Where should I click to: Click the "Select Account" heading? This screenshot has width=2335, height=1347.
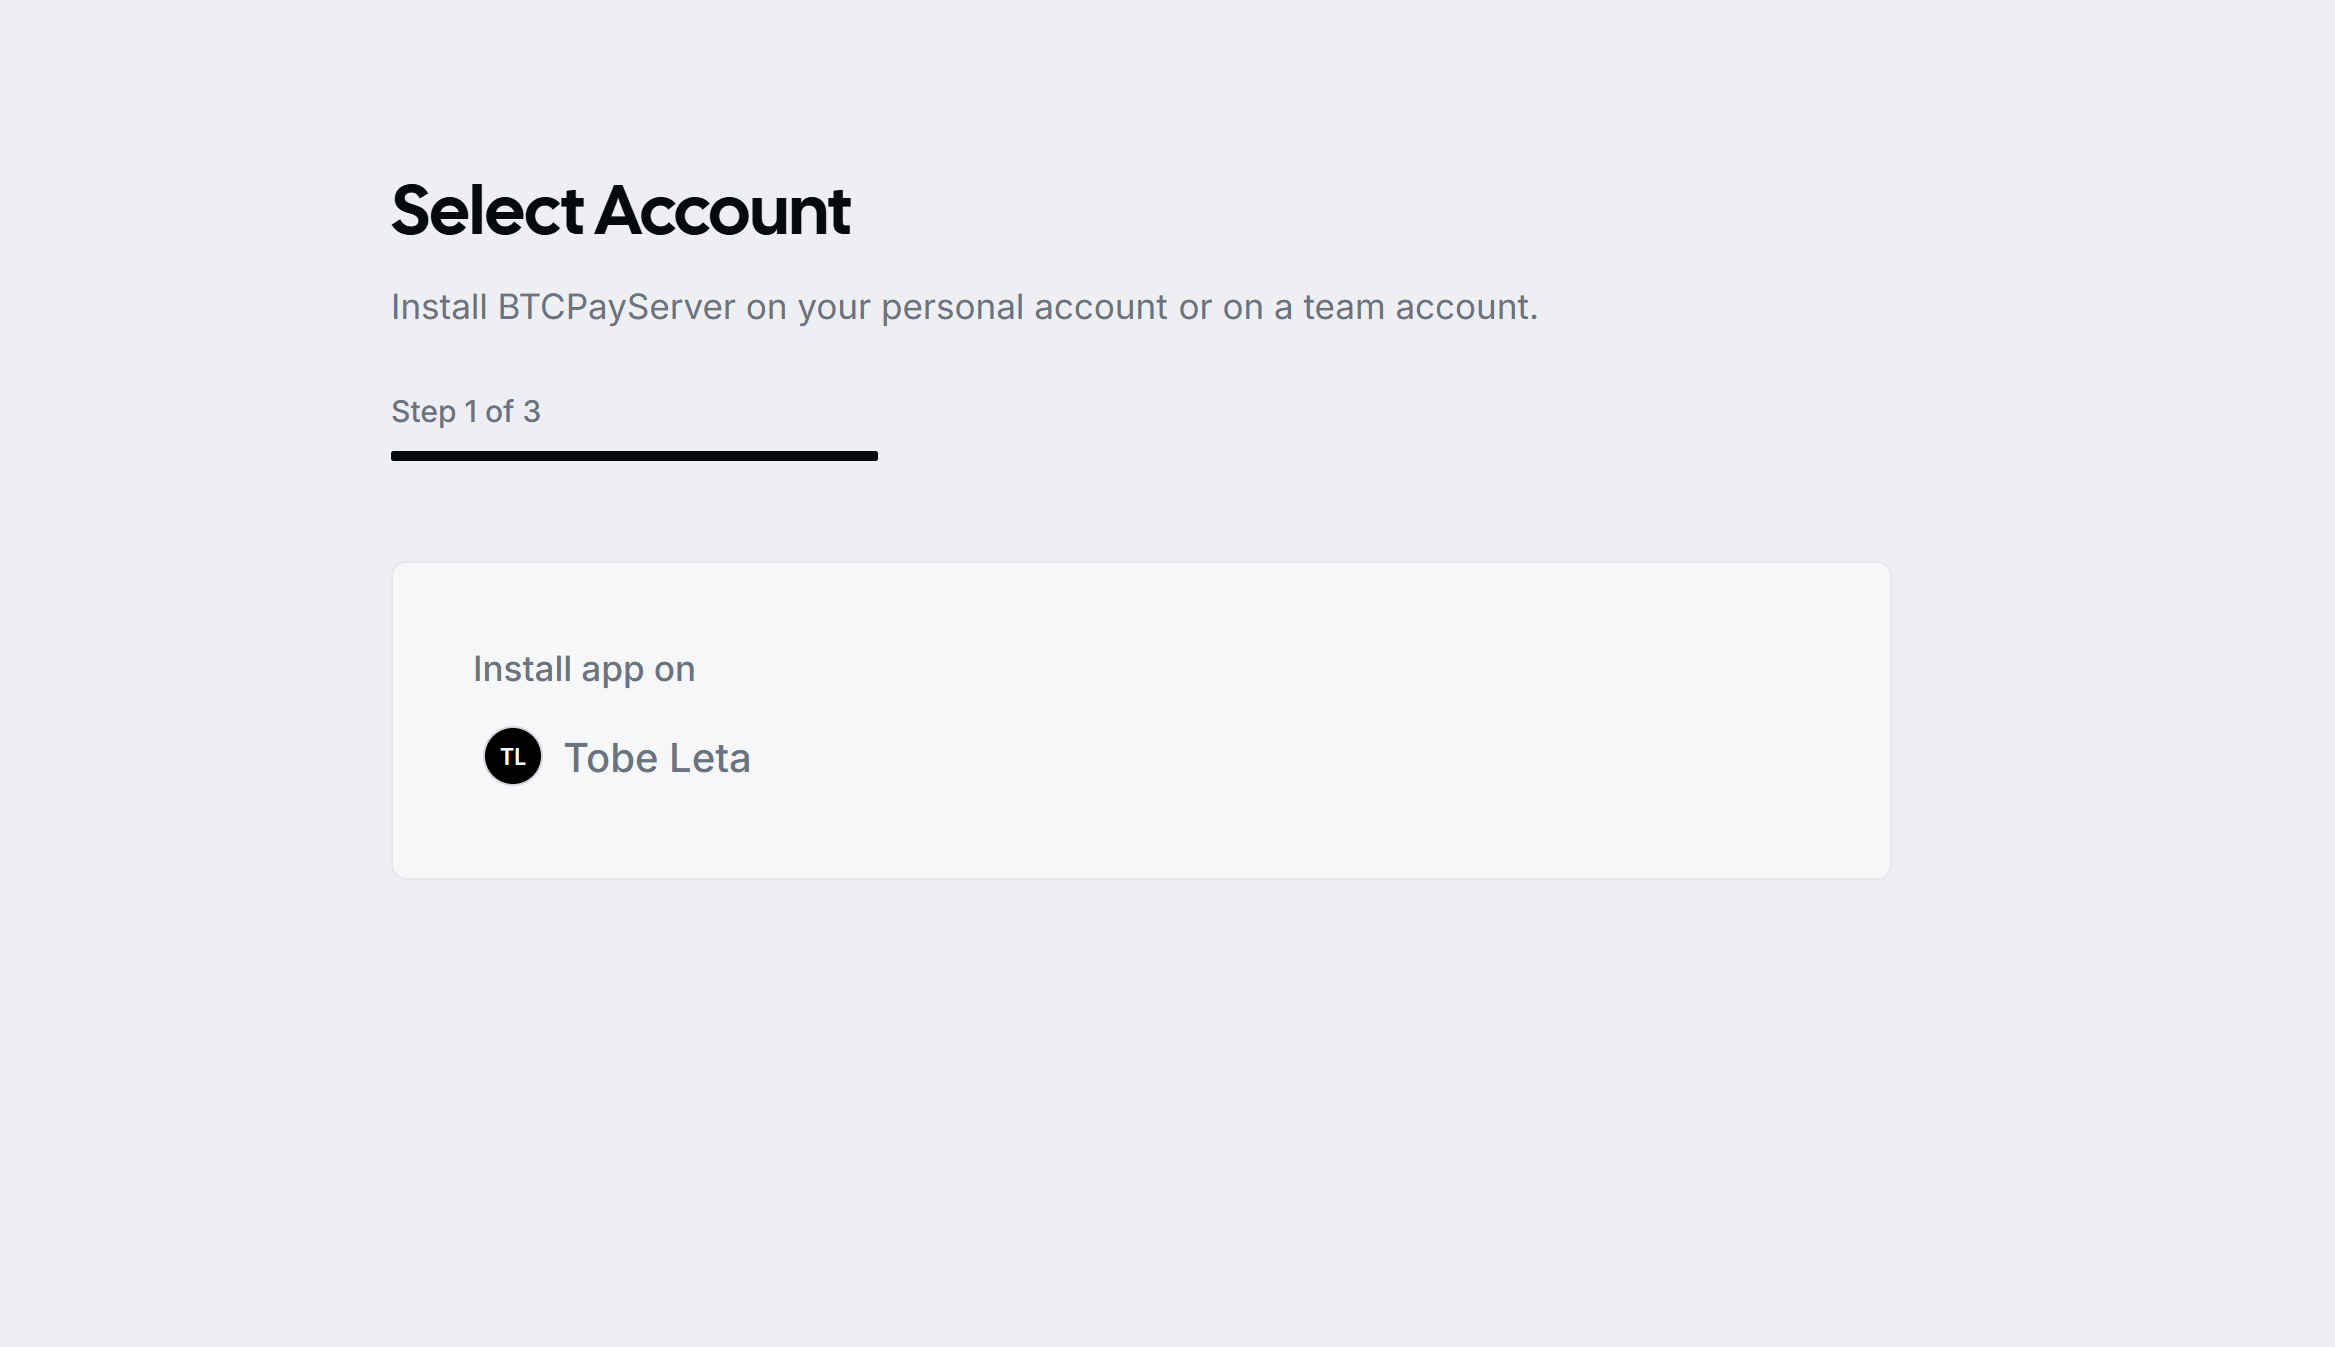tap(620, 211)
